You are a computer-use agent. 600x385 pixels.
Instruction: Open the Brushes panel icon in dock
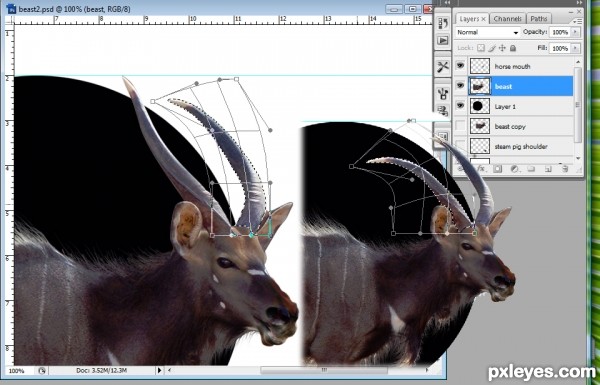tap(443, 93)
